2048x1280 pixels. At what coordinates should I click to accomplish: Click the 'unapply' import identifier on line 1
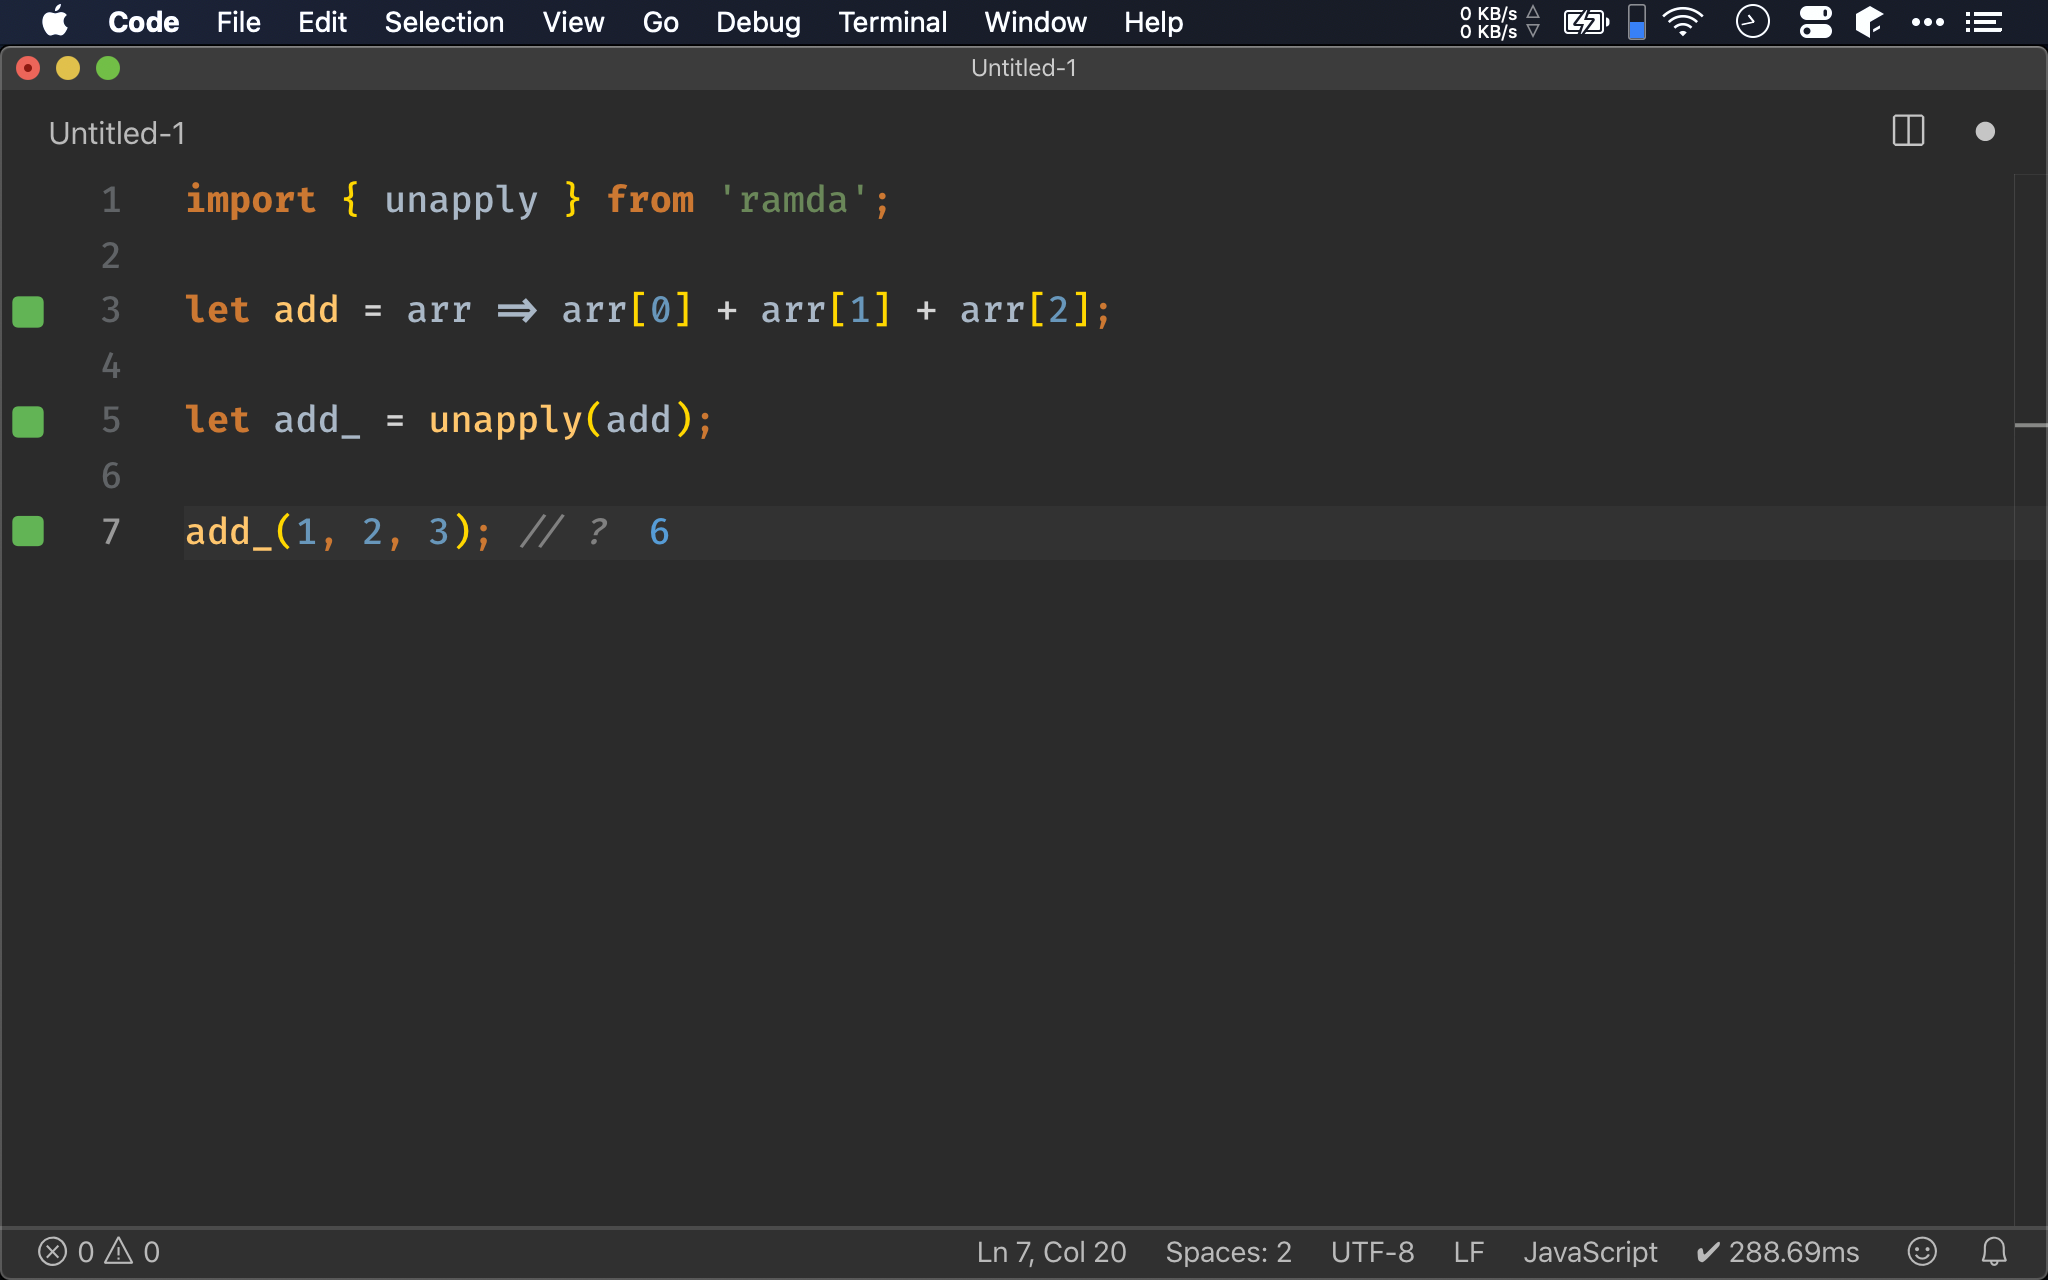(x=461, y=201)
